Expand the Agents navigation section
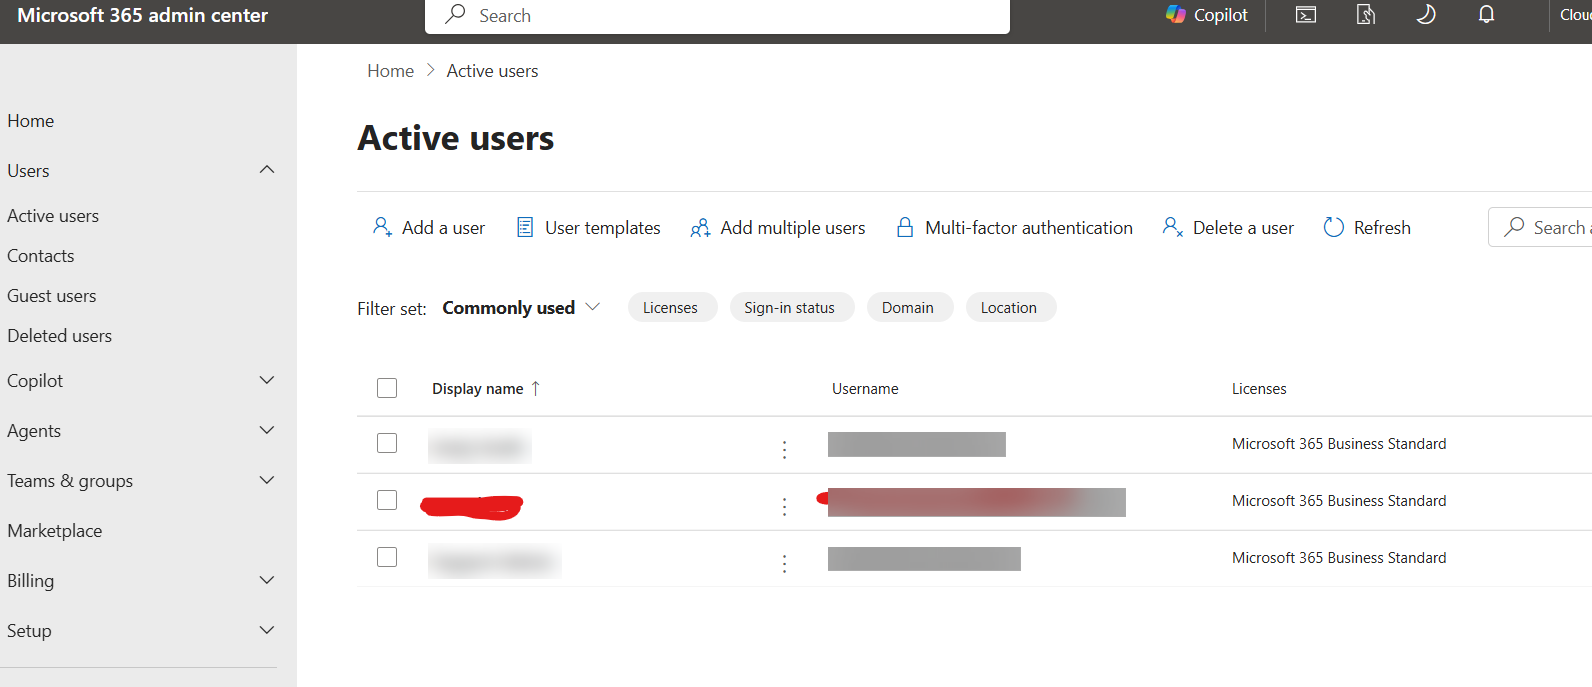The image size is (1592, 687). pos(267,430)
